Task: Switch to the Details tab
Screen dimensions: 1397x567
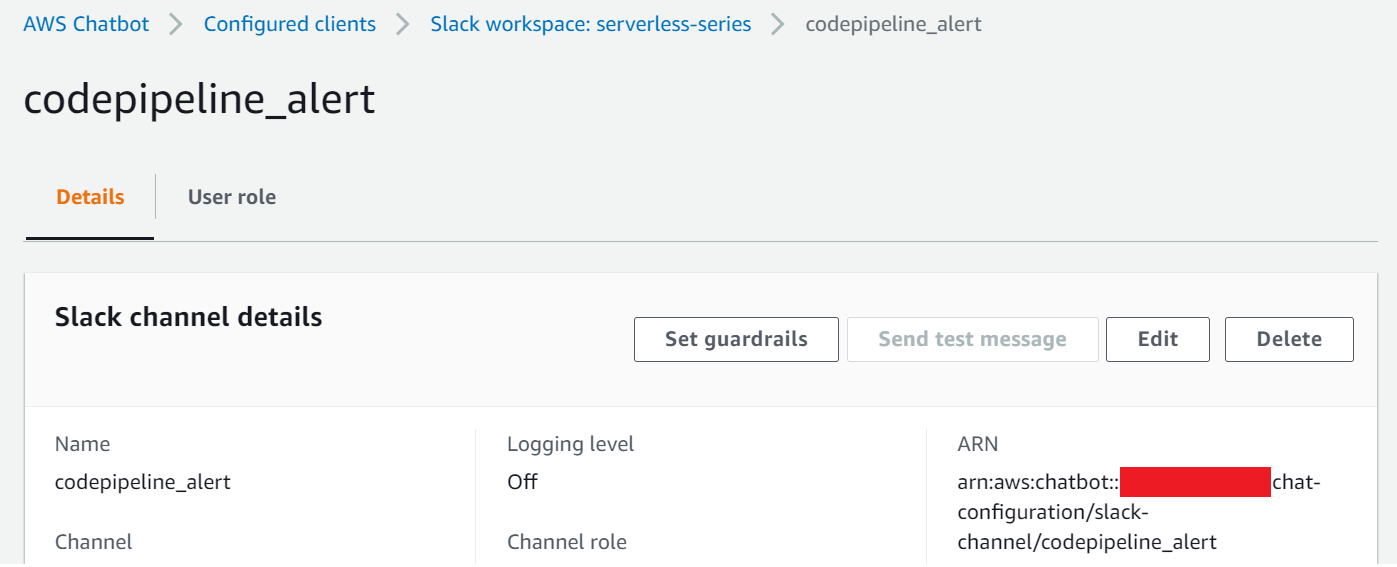Action: (x=90, y=197)
